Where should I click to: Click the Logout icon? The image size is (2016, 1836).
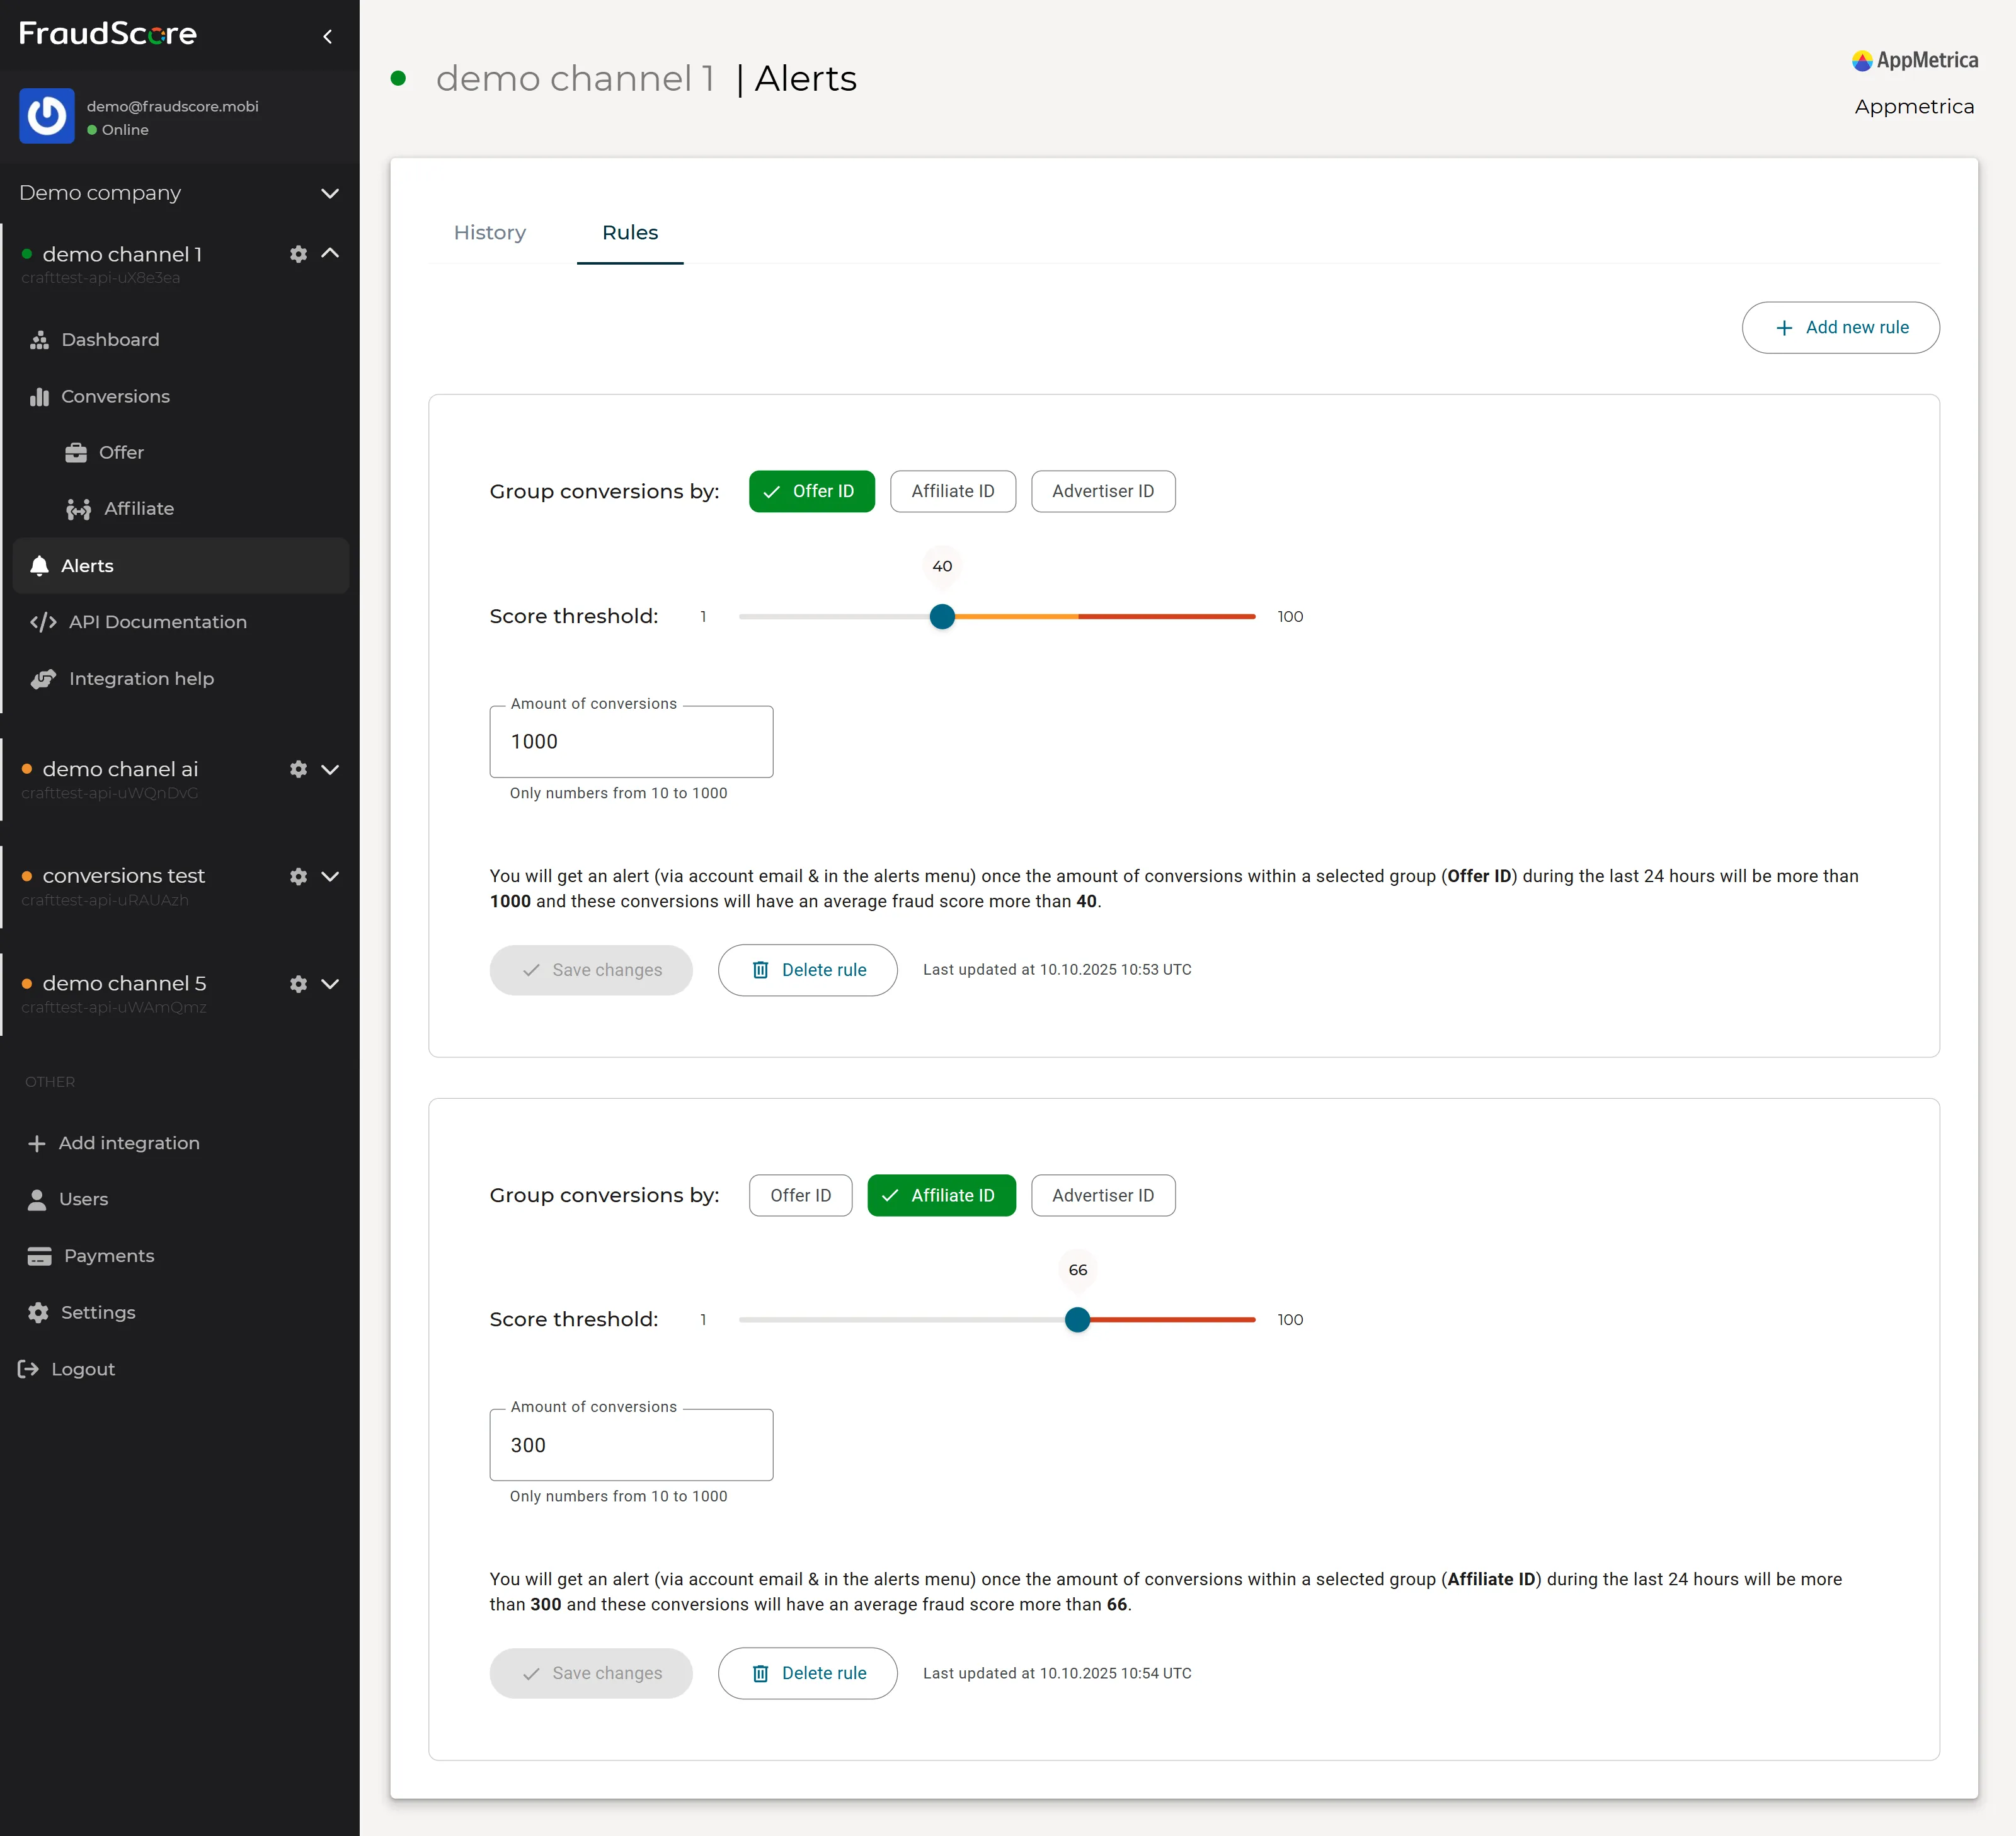click(x=28, y=1369)
